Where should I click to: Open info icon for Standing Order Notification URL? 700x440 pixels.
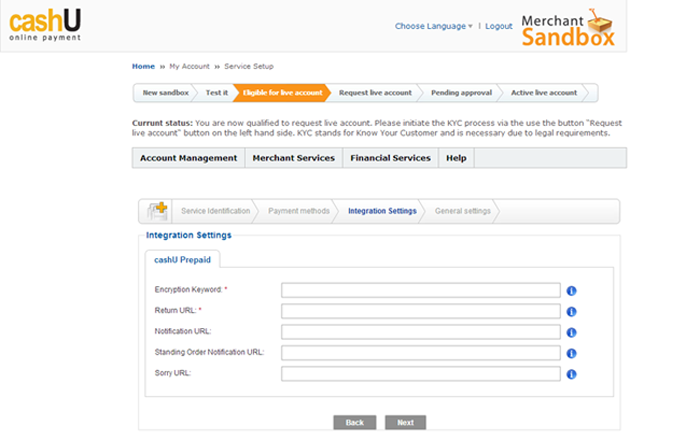click(571, 353)
